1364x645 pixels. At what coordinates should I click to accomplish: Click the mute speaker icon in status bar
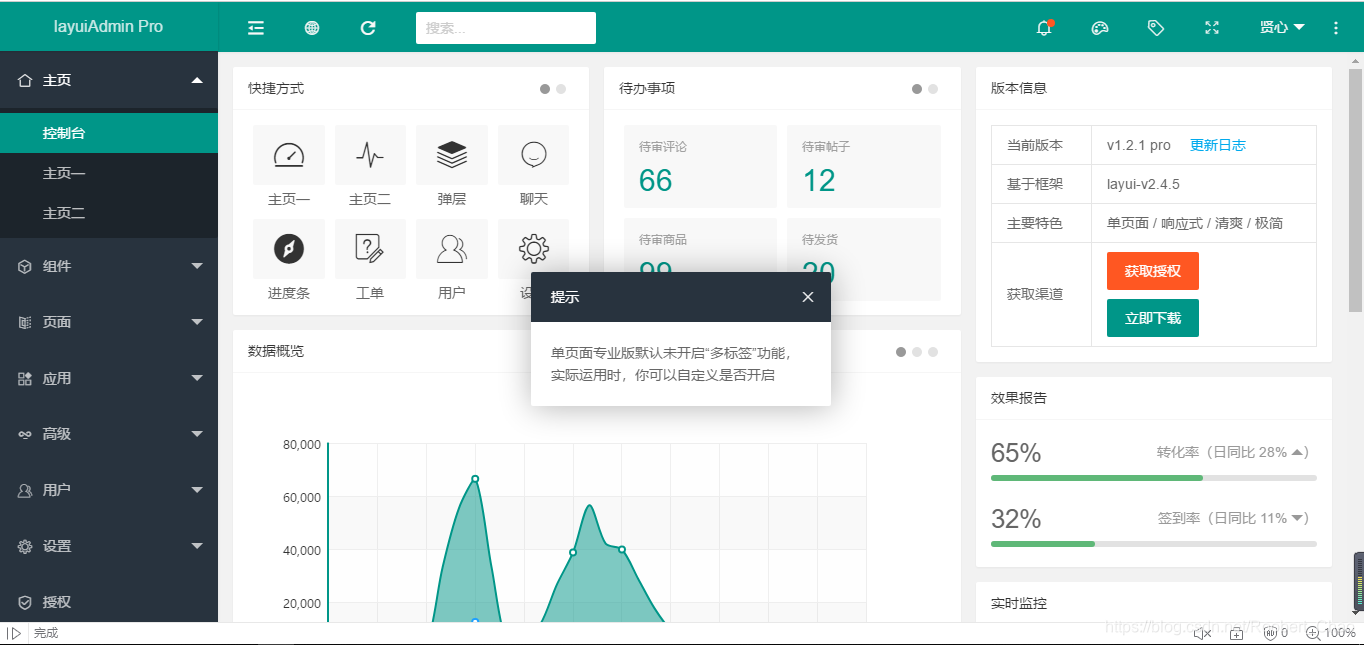click(1203, 633)
